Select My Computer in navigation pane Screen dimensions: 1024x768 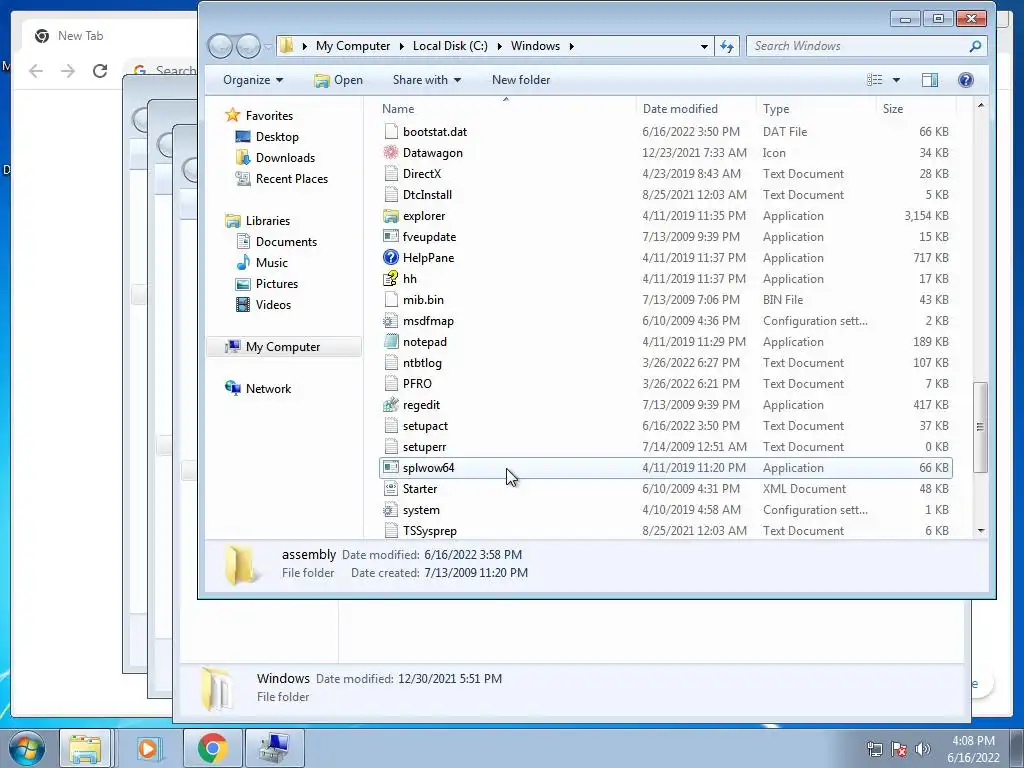(284, 347)
